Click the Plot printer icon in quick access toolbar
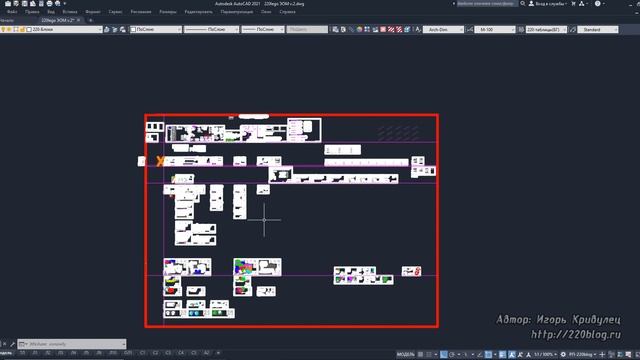The image size is (640, 360). (x=49, y=4)
